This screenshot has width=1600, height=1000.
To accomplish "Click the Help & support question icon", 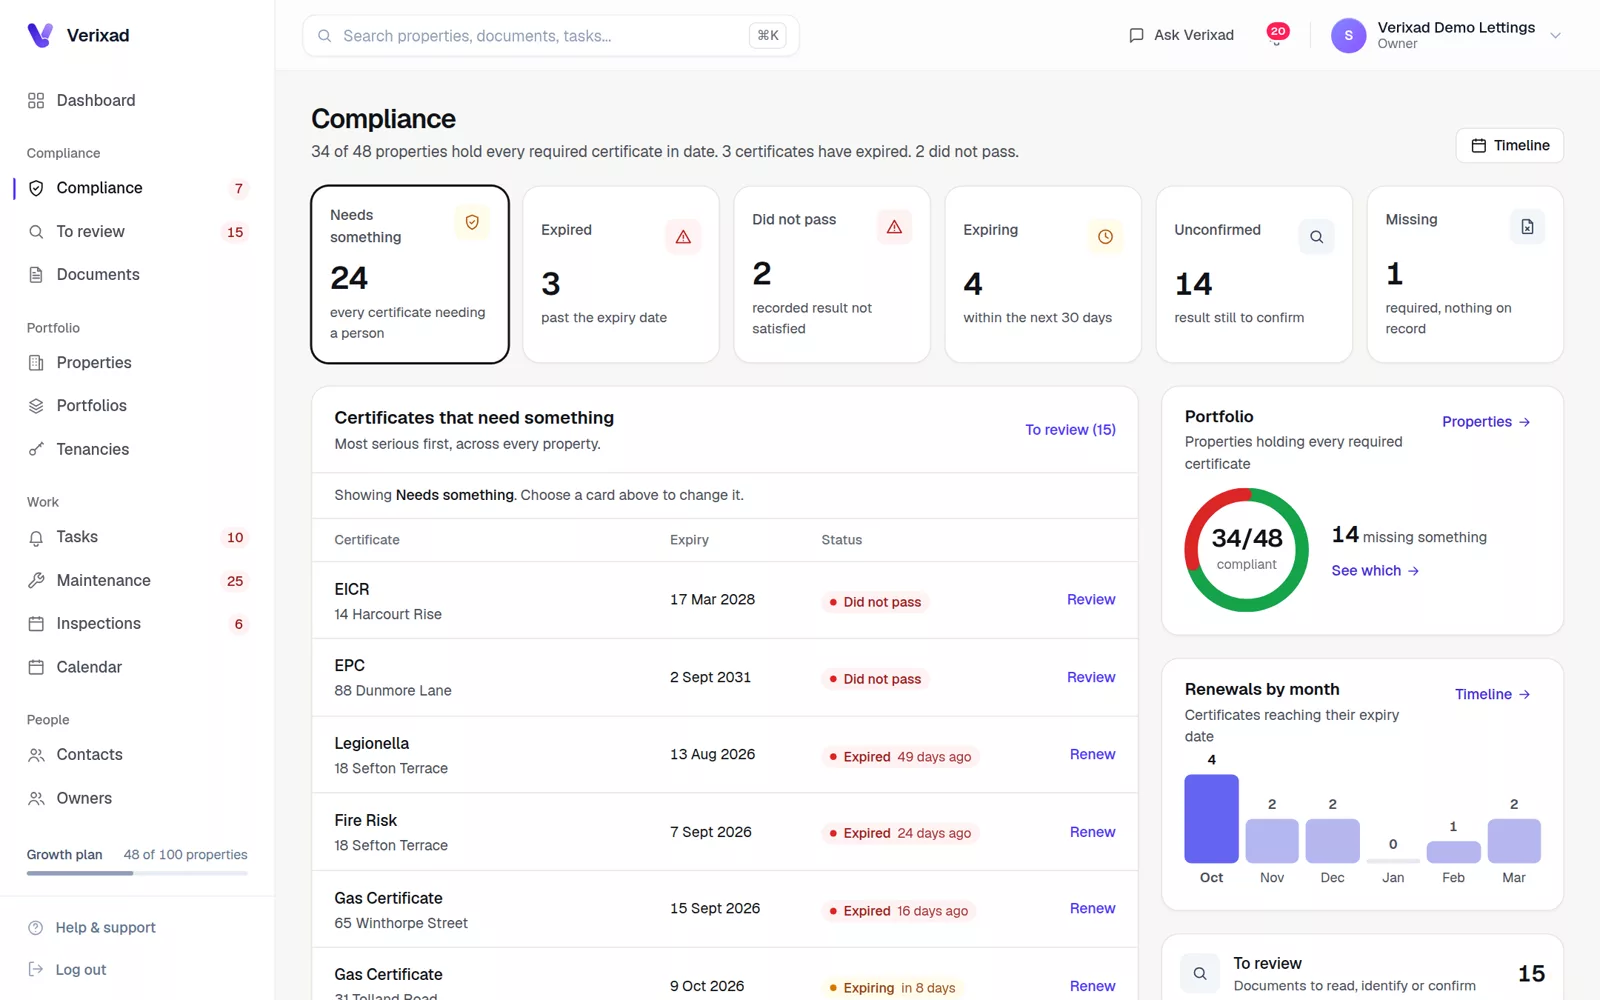I will (x=36, y=928).
